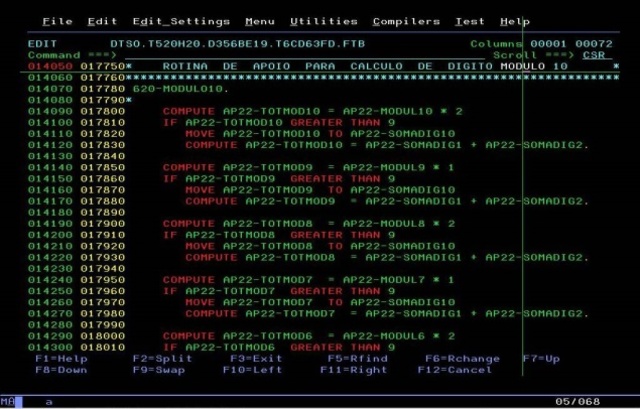Click COMPUTE AP22-TOTMOD8 = AP22-MODUL8 * 2 line
Image resolution: width=640 pixels, height=409 pixels.
[309, 224]
